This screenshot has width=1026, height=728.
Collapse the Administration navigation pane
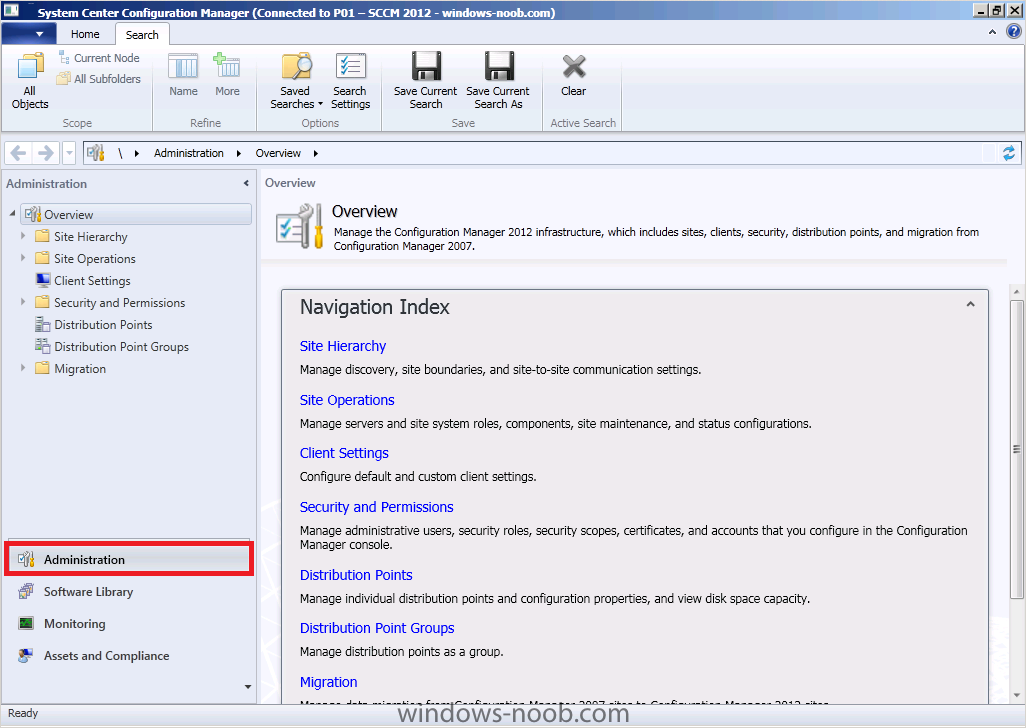click(246, 184)
